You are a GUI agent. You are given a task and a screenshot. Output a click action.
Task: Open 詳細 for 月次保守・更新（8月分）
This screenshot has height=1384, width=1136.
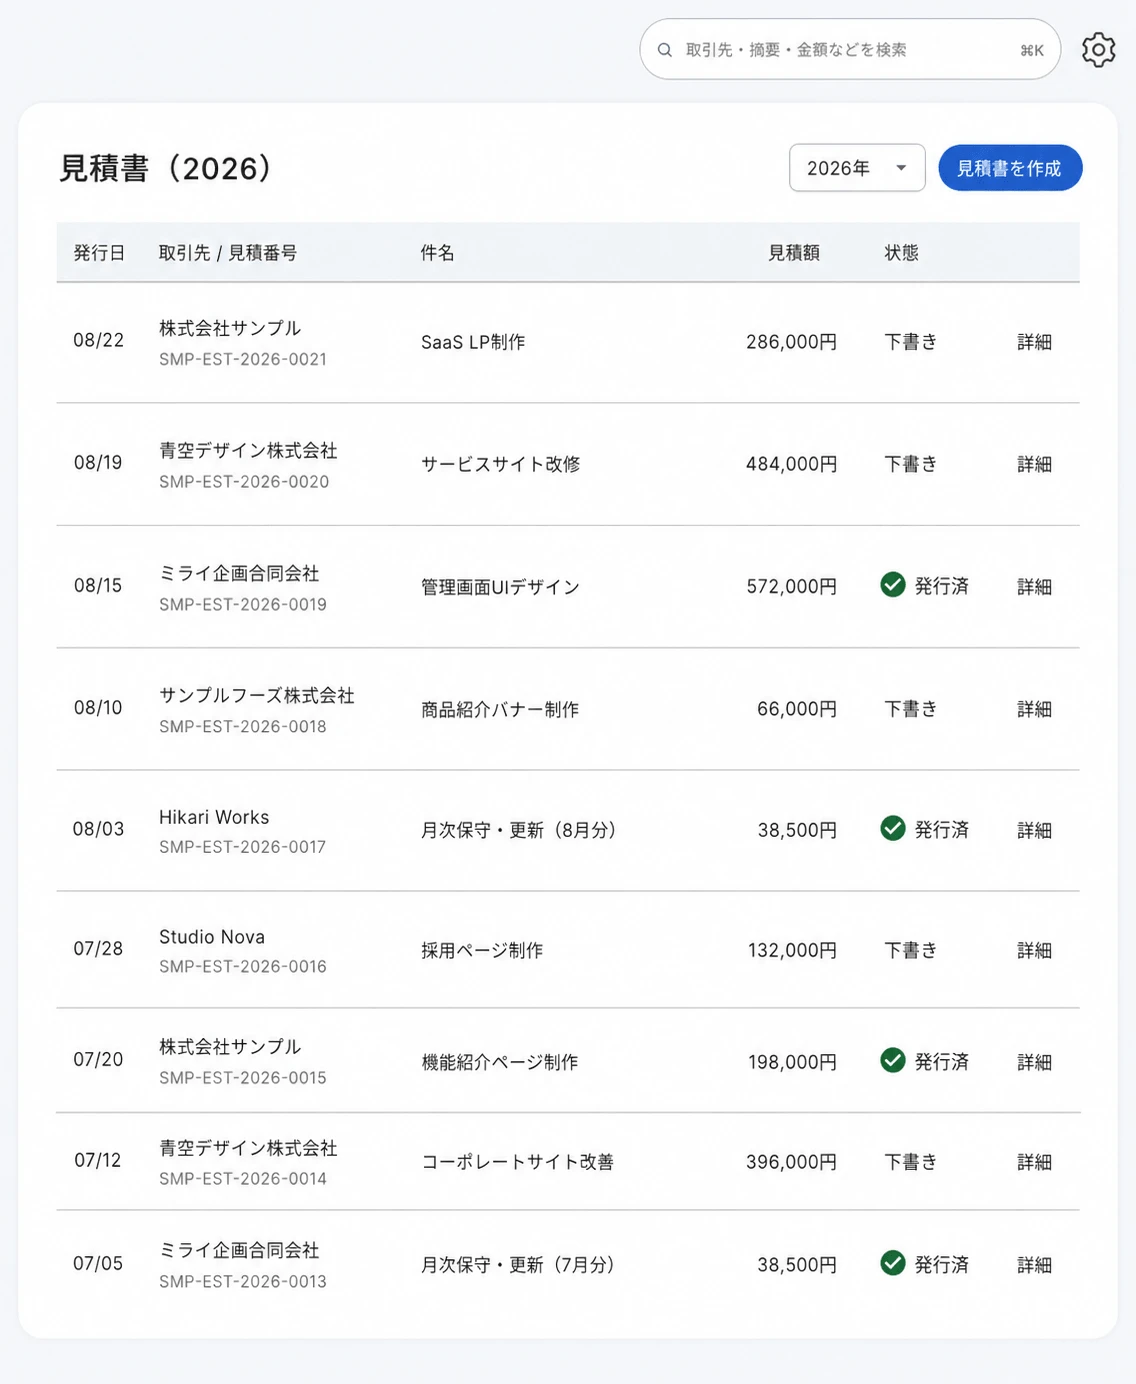[x=1034, y=830]
